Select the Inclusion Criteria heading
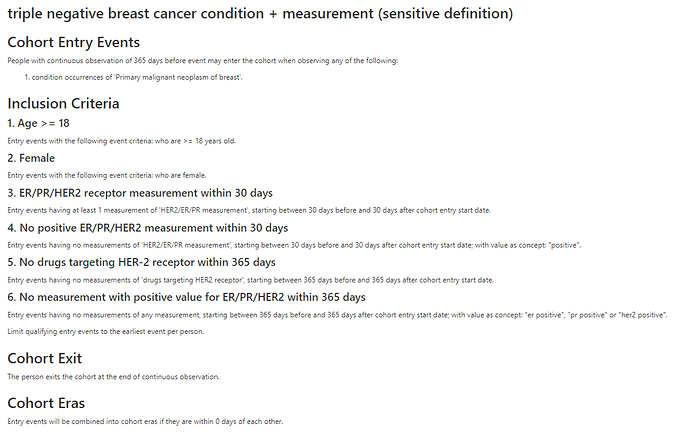Viewport: 690px width, 435px height. tap(63, 103)
